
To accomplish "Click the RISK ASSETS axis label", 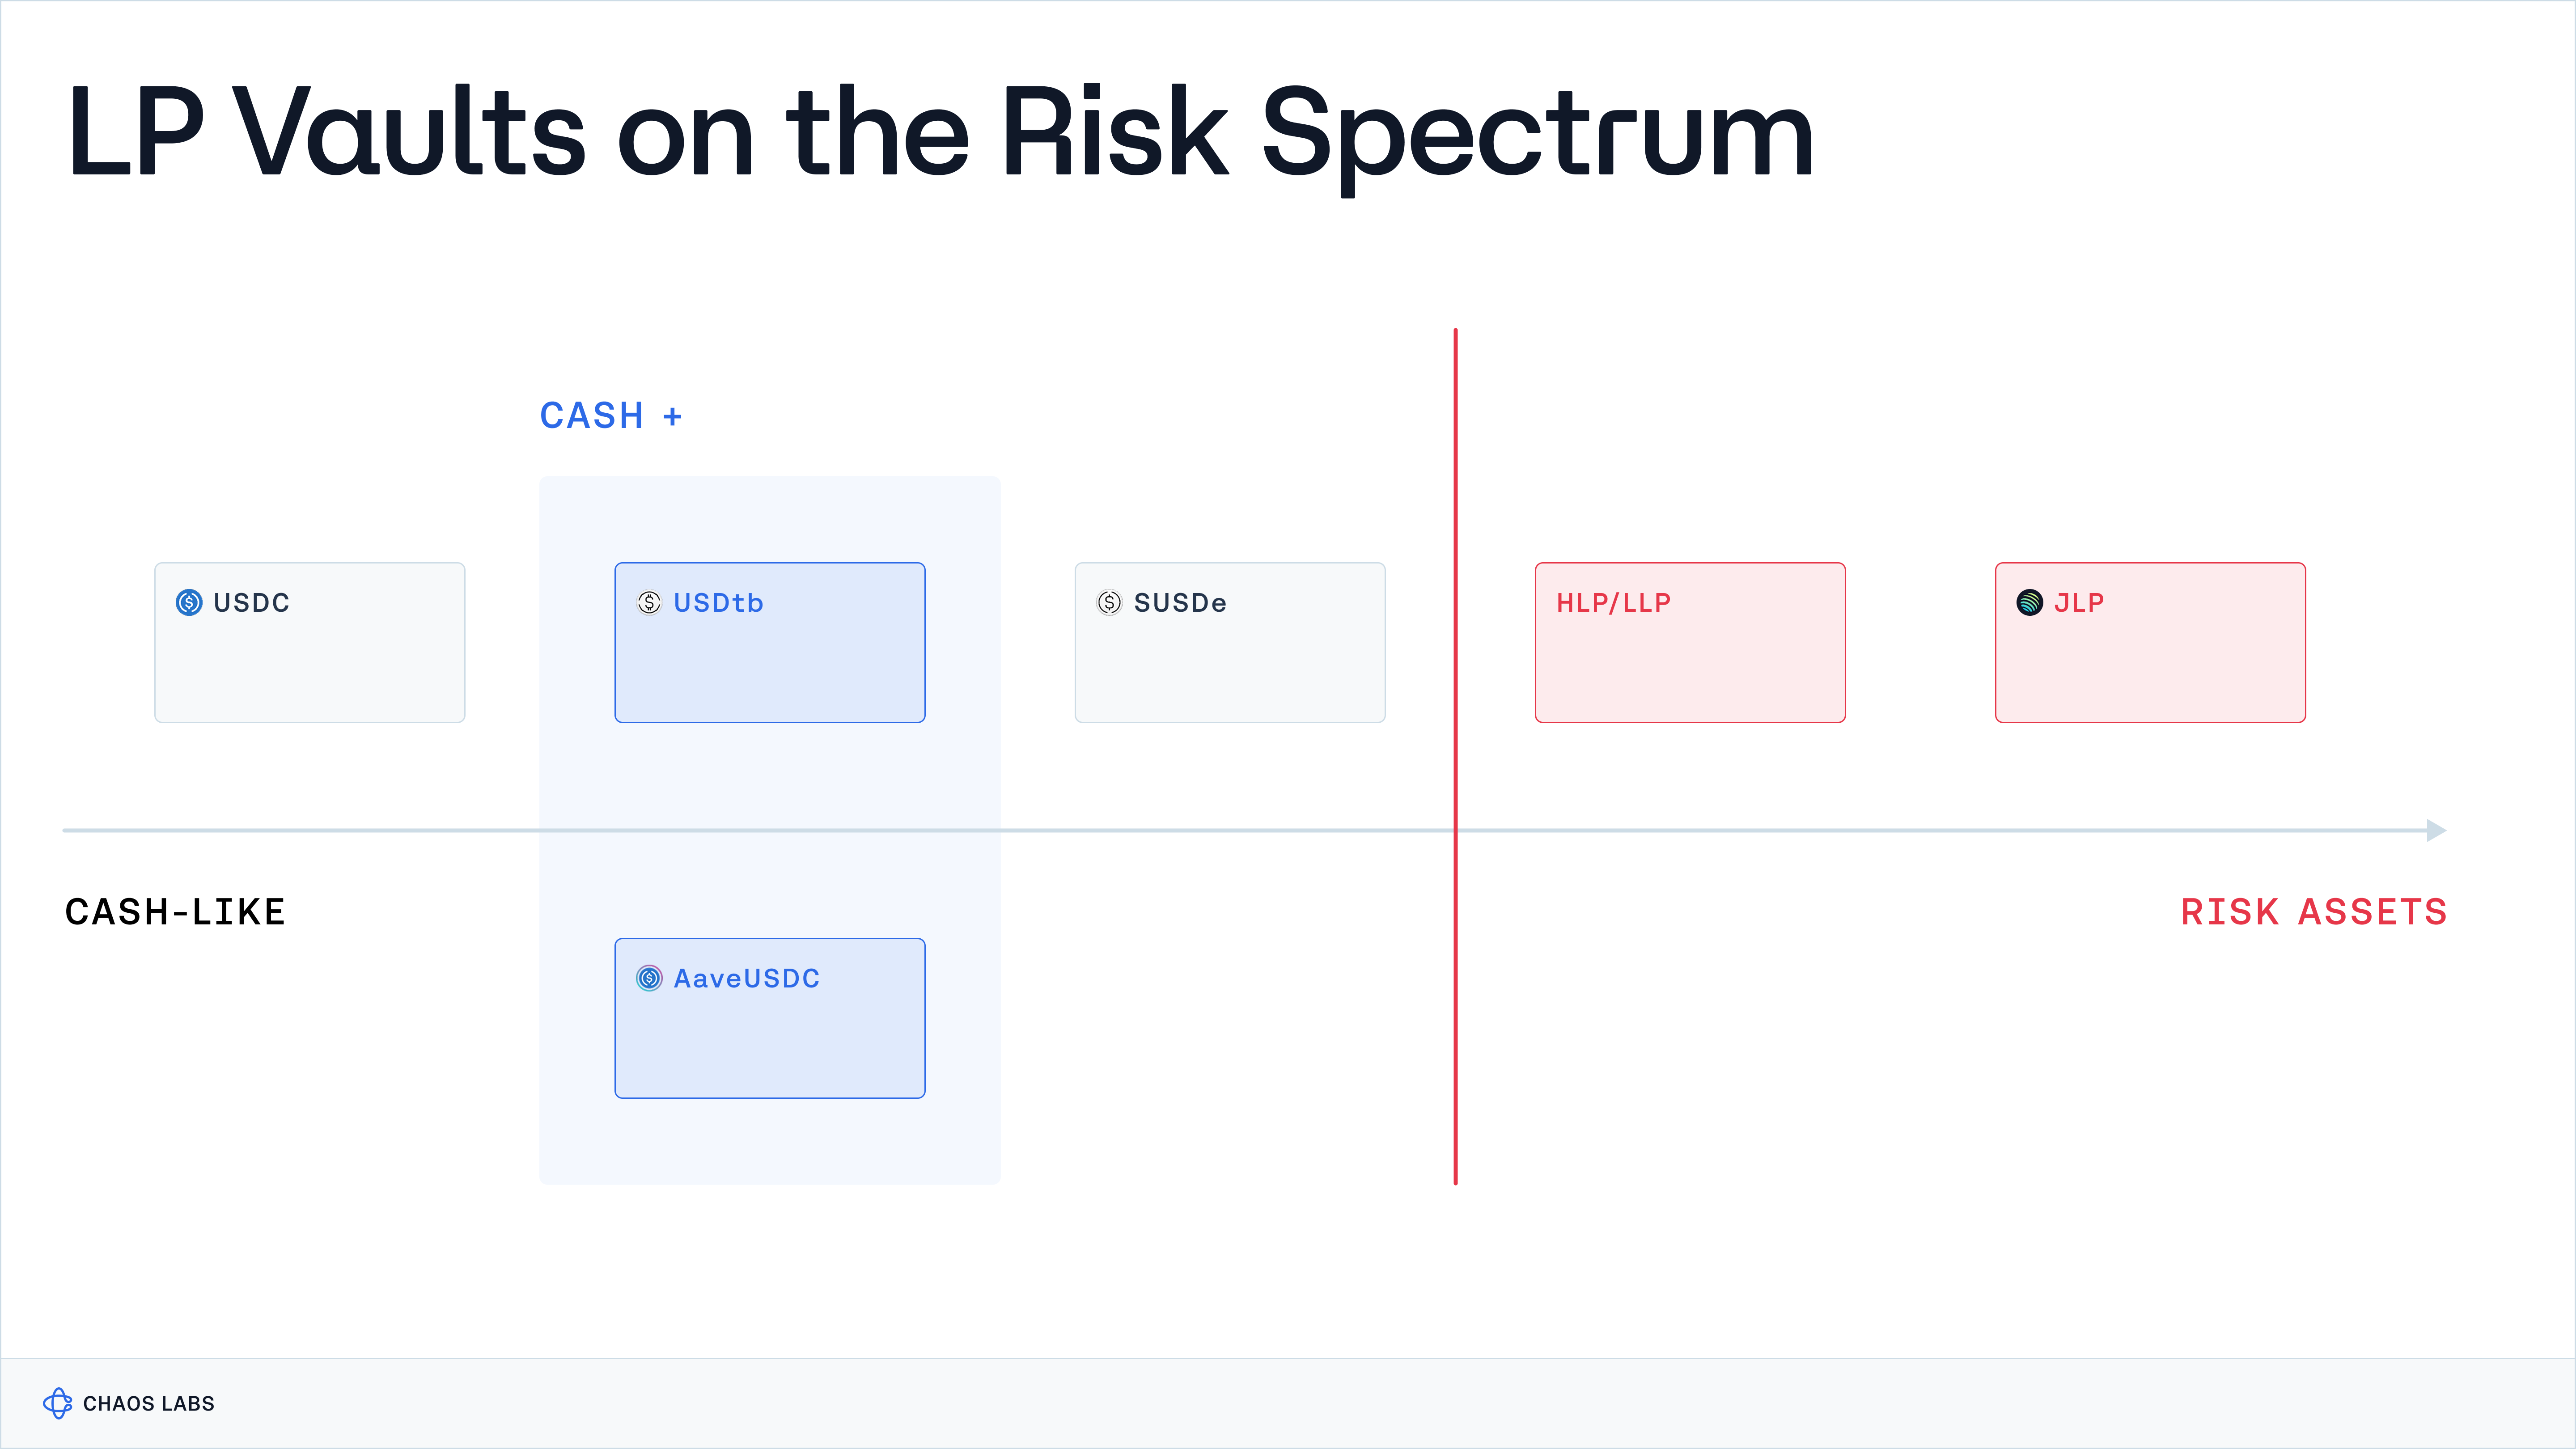I will (x=2313, y=912).
